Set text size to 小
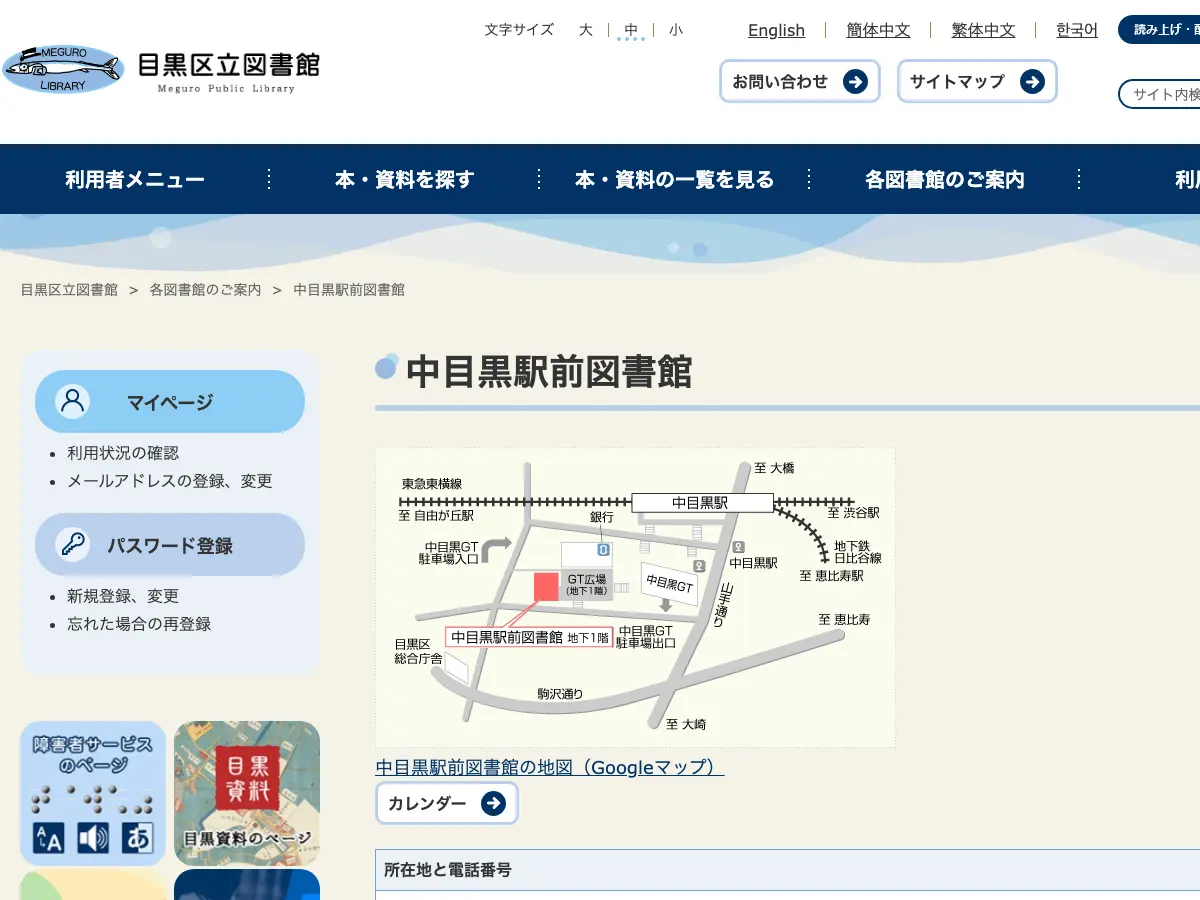Viewport: 1200px width, 900px height. tap(676, 30)
